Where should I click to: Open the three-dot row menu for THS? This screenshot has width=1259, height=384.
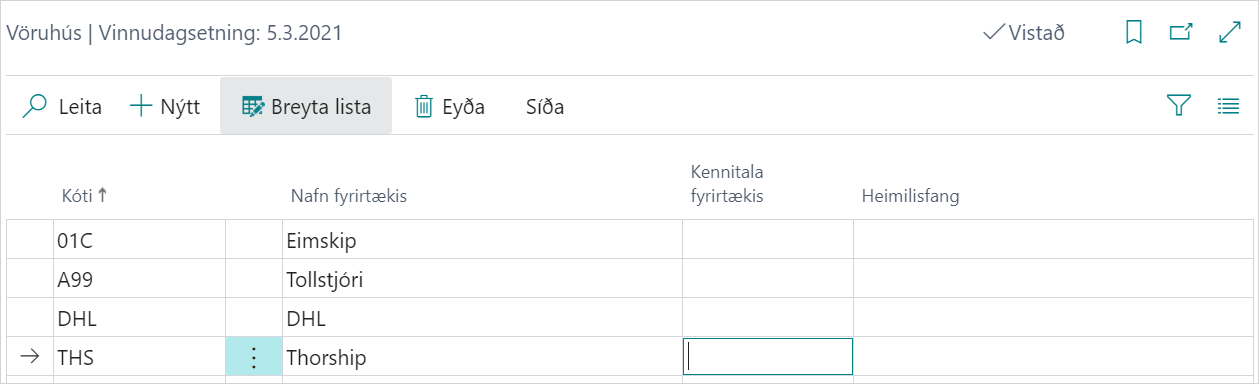(254, 357)
